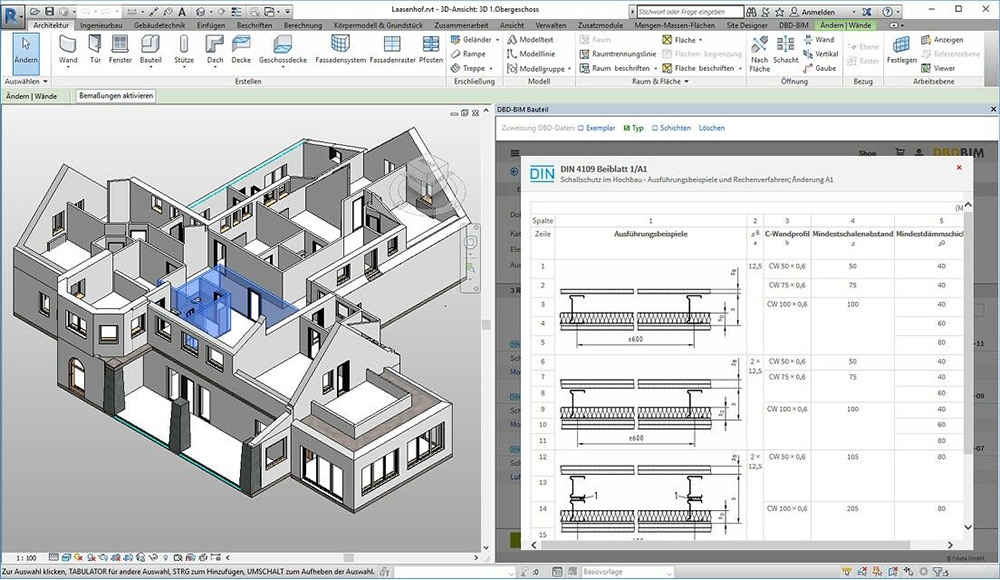Screen dimensions: 1000x580
Task: Expand the Auswählen panel dropdown
Action: 26,81
